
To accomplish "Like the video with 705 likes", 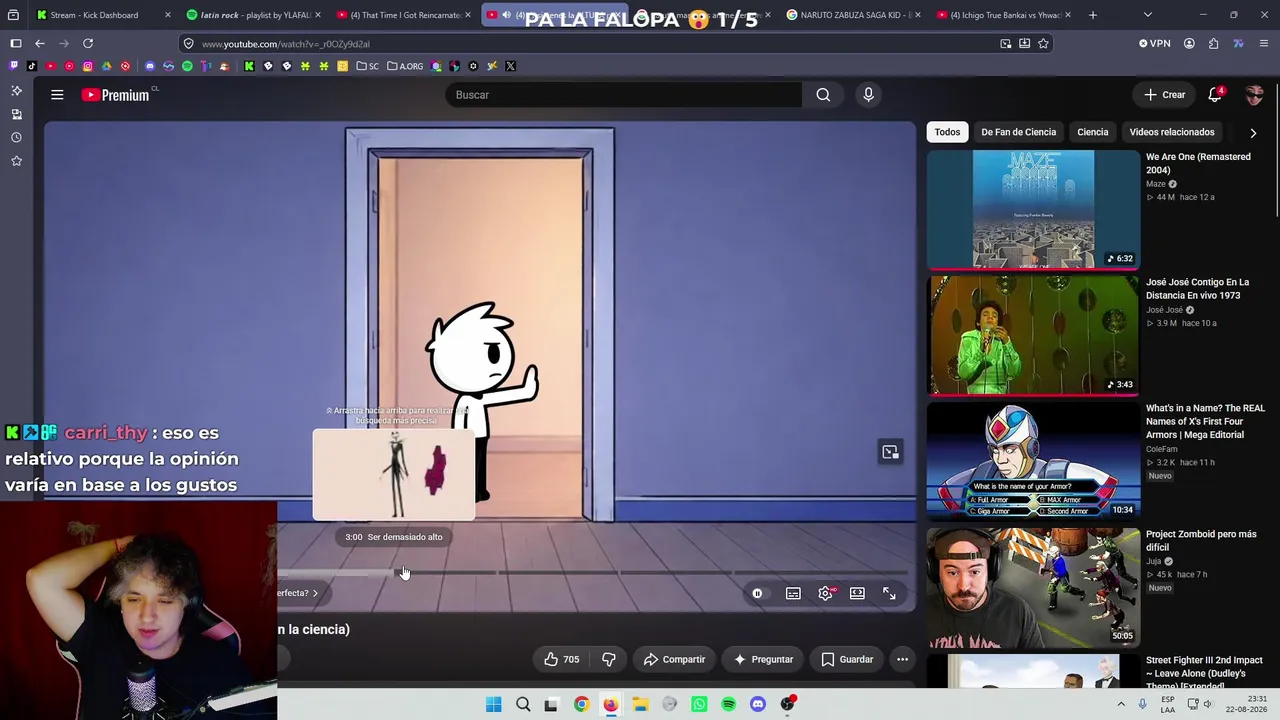I will tap(561, 659).
